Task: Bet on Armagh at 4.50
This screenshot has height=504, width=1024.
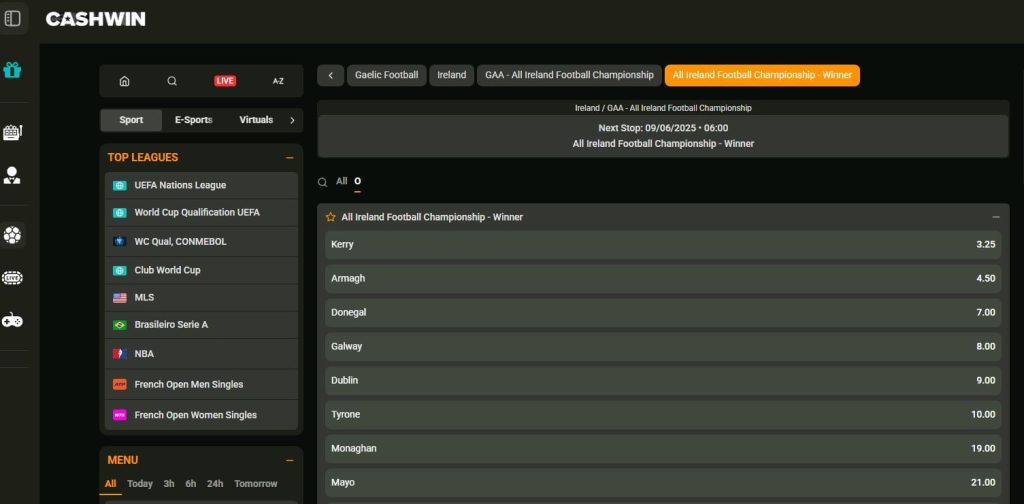Action: click(x=663, y=279)
